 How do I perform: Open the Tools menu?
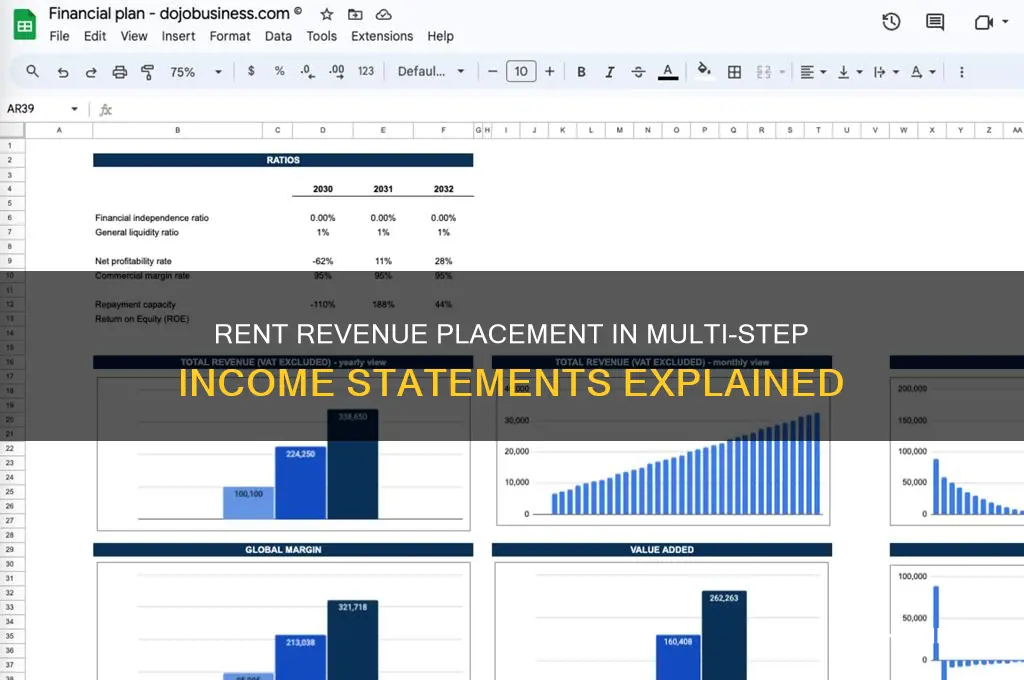[x=321, y=37]
